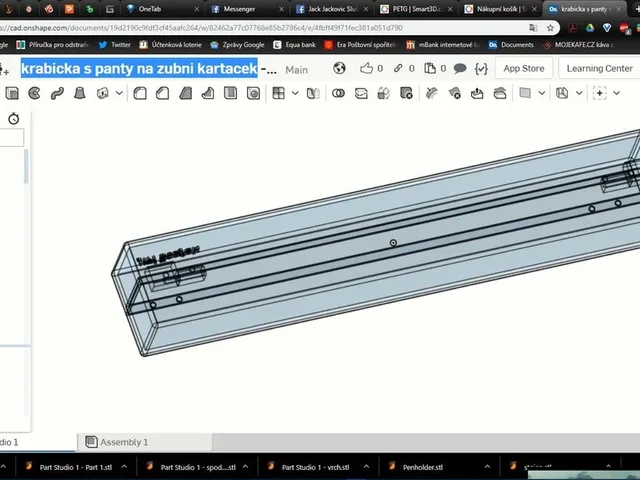The height and width of the screenshot is (480, 640).
Task: Select the Shell tool
Action: point(231,93)
